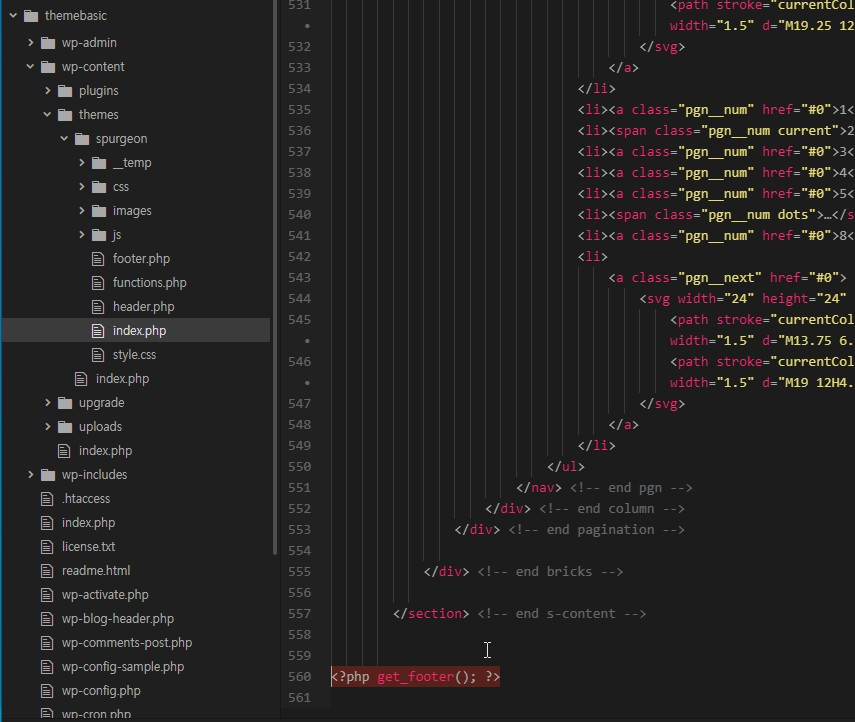This screenshot has height=722, width=855.
Task: Click the uploads folder icon
Action: pyautogui.click(x=65, y=426)
